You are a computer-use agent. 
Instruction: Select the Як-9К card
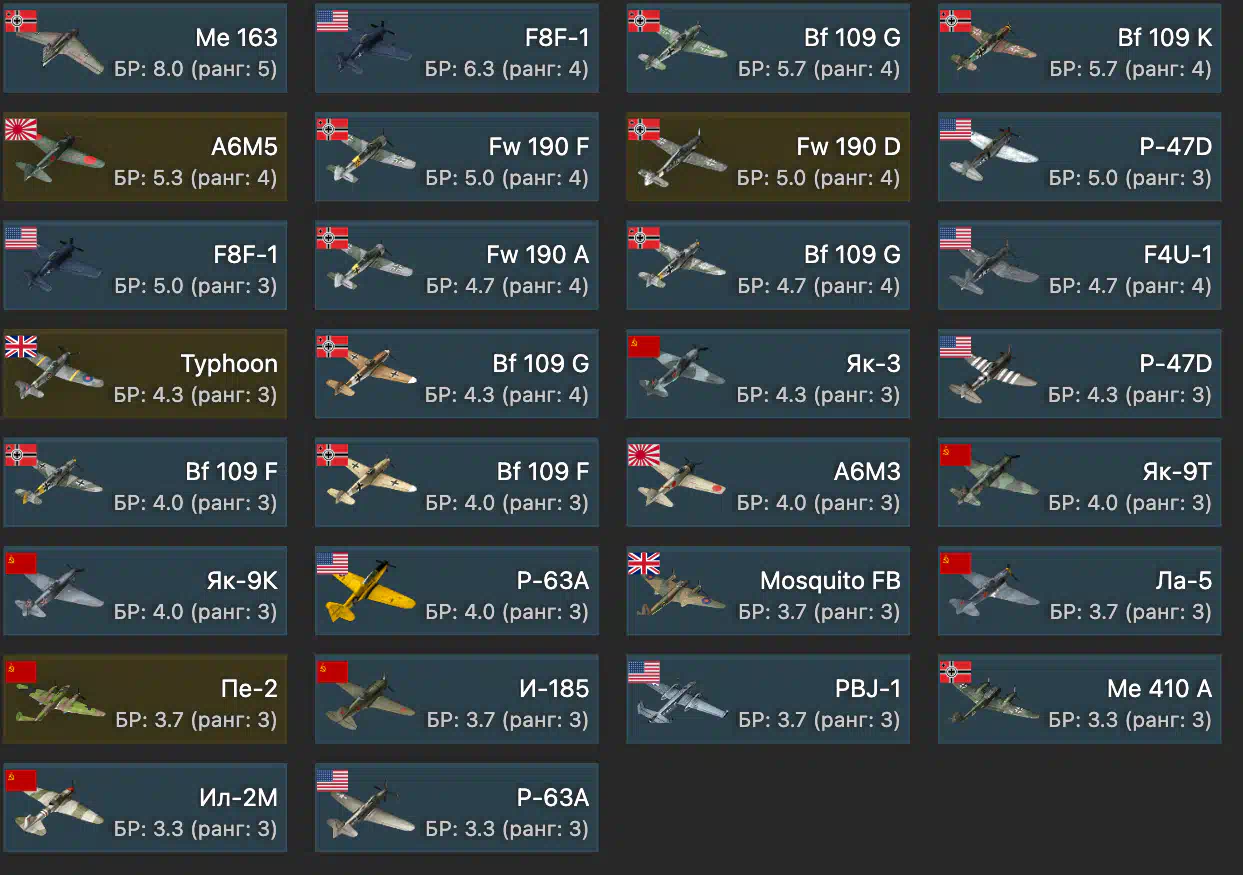click(145, 590)
